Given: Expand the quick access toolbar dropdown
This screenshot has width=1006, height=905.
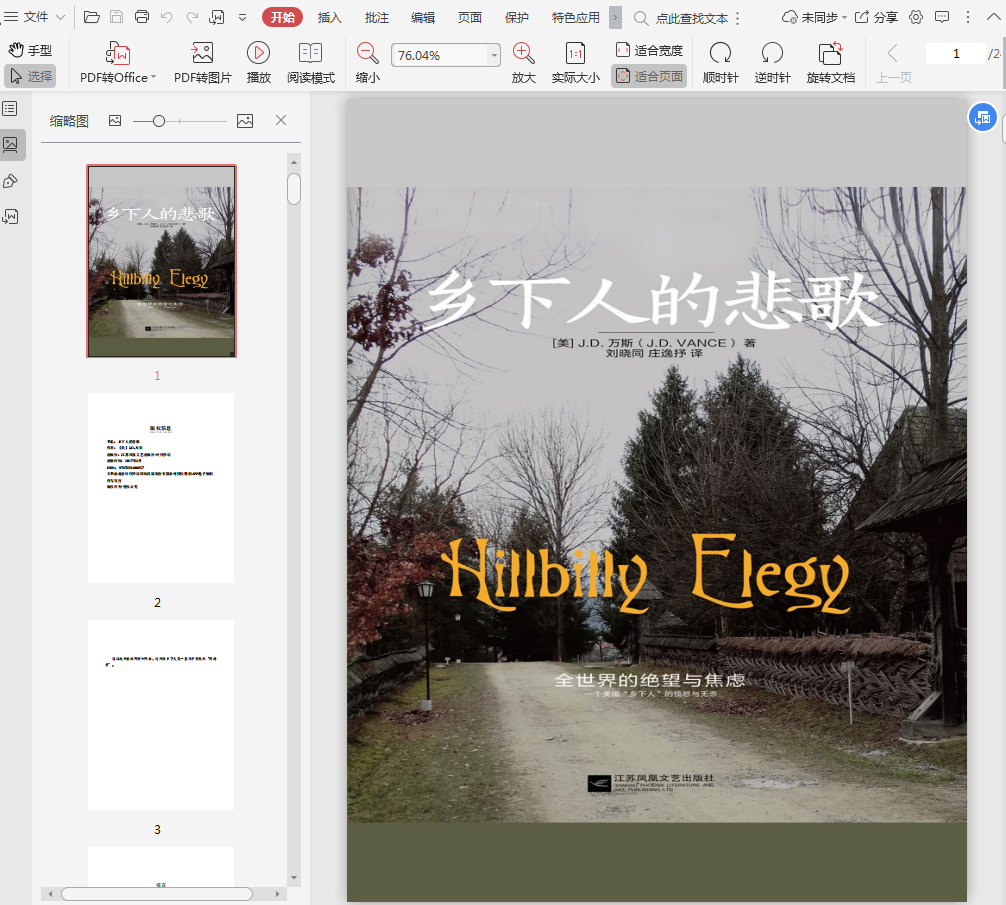Looking at the screenshot, I should point(243,18).
